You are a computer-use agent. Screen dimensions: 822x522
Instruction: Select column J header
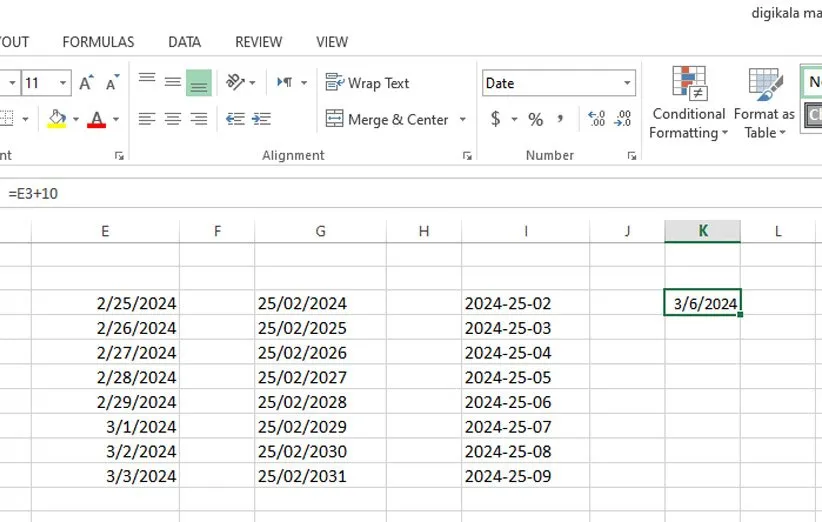click(x=628, y=231)
